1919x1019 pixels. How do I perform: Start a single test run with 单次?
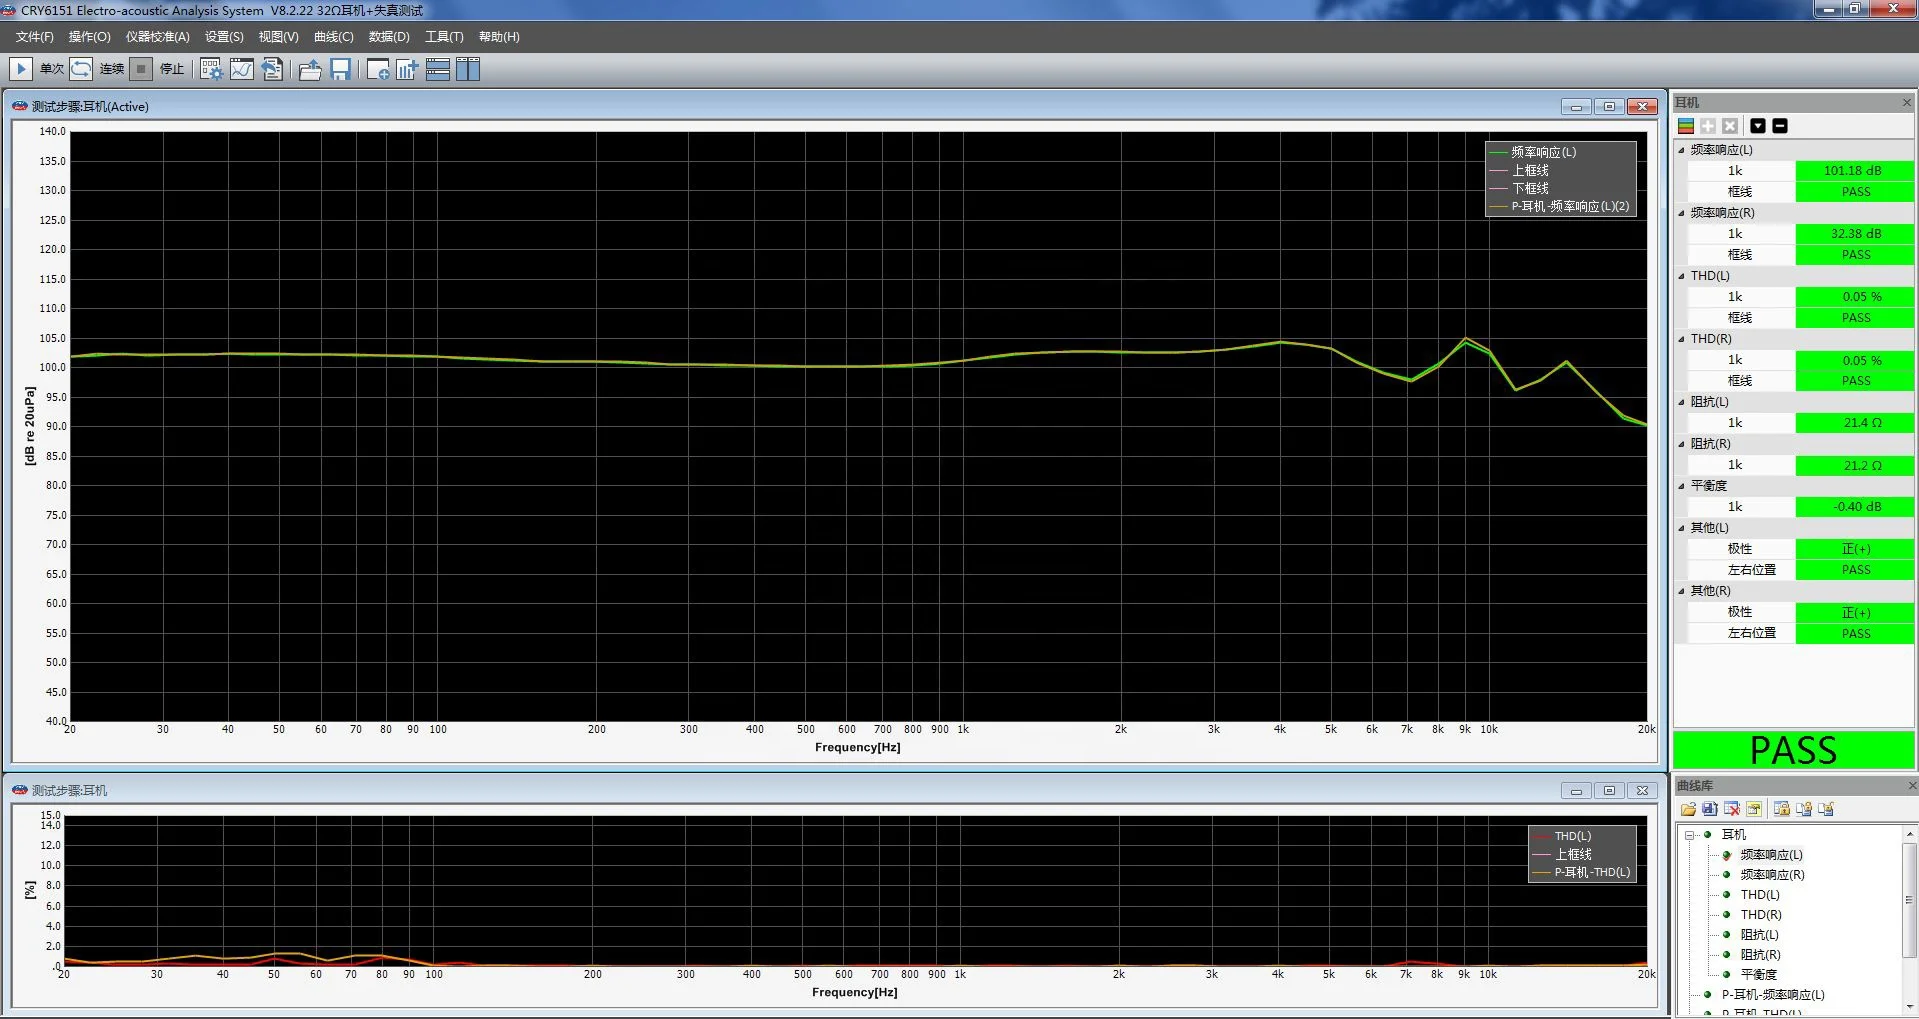point(20,69)
